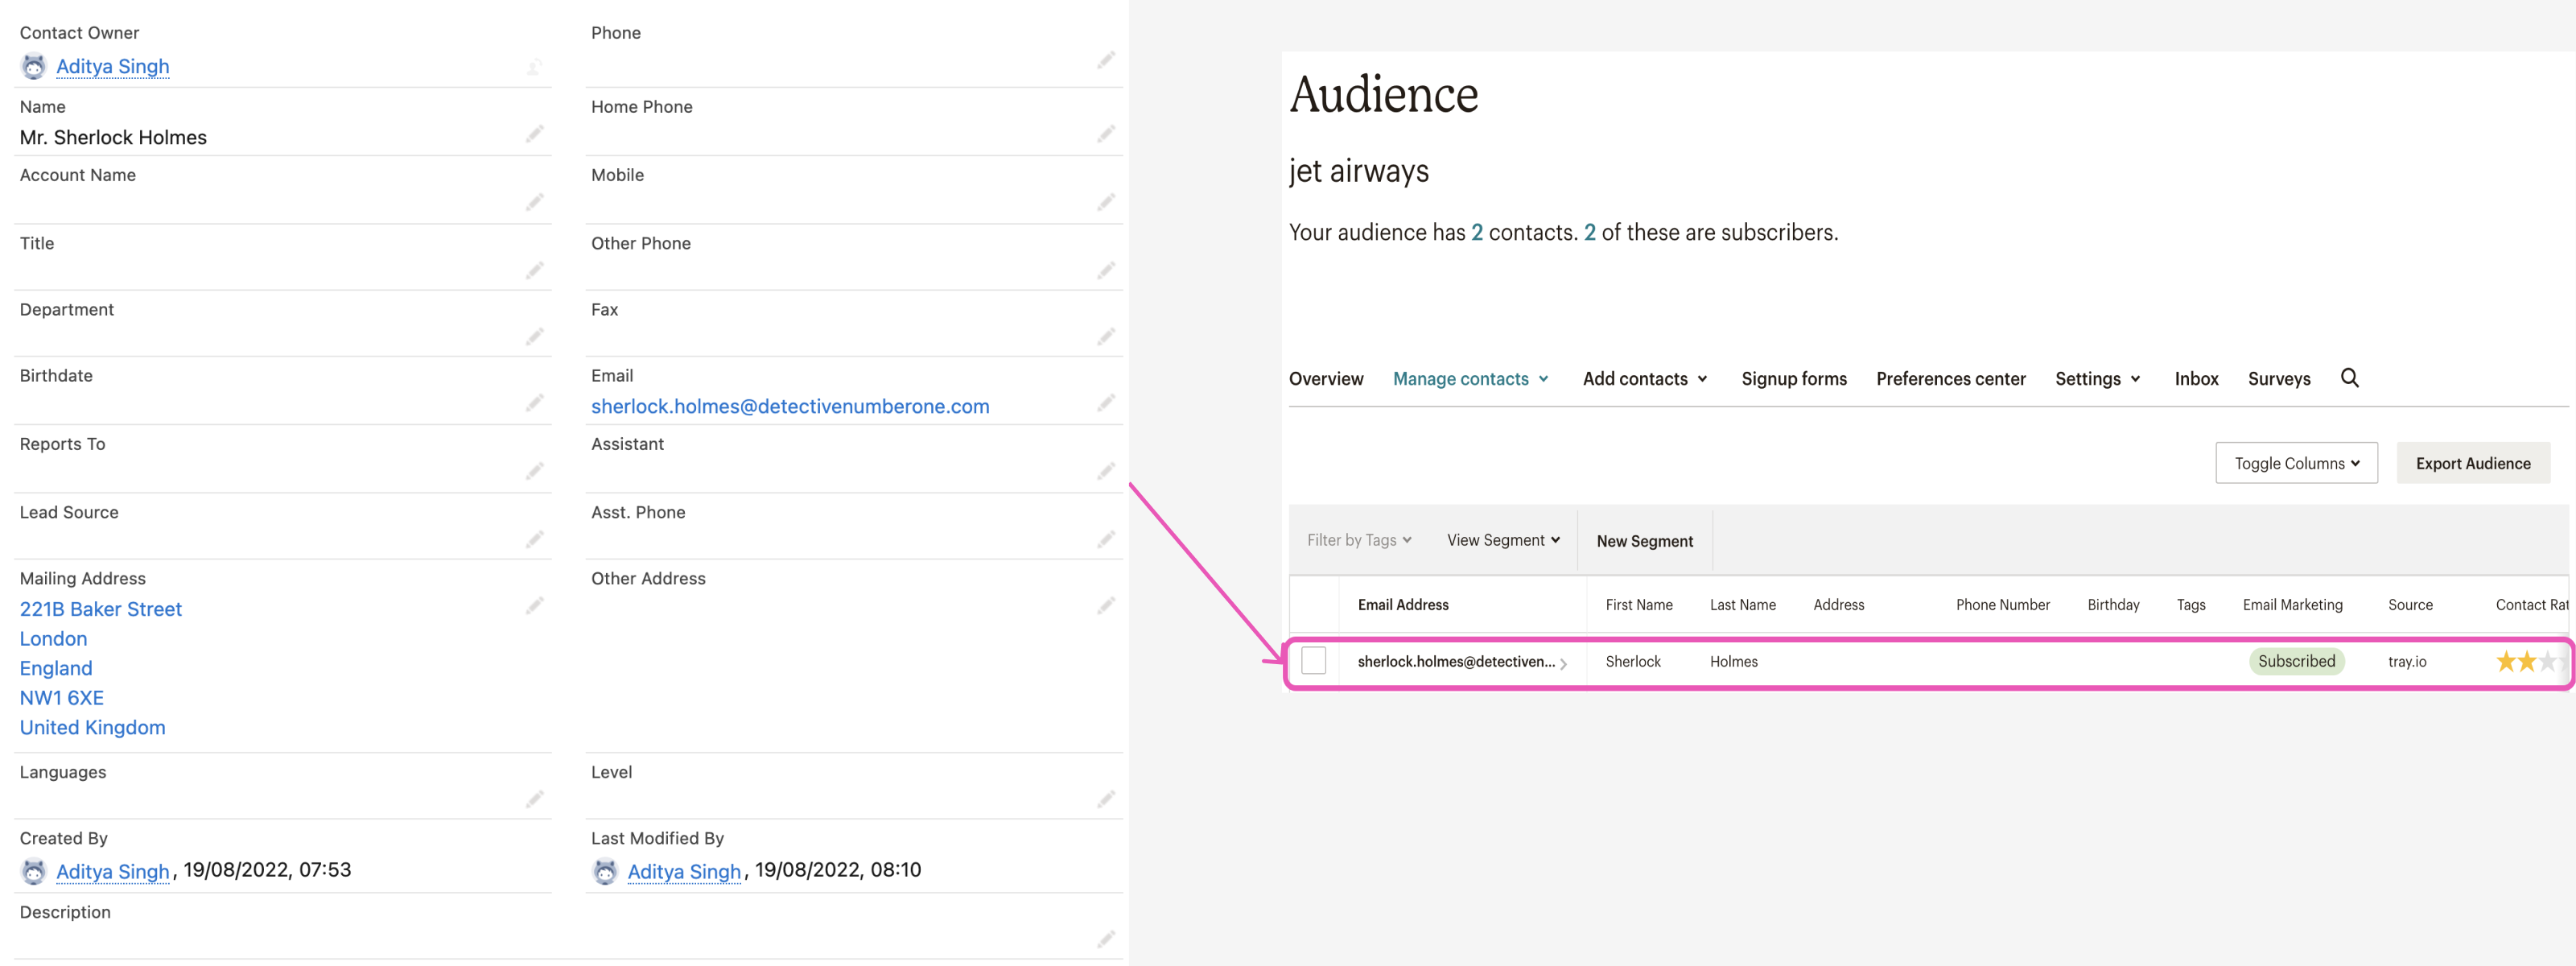Open the View Segment dropdown

click(1502, 541)
